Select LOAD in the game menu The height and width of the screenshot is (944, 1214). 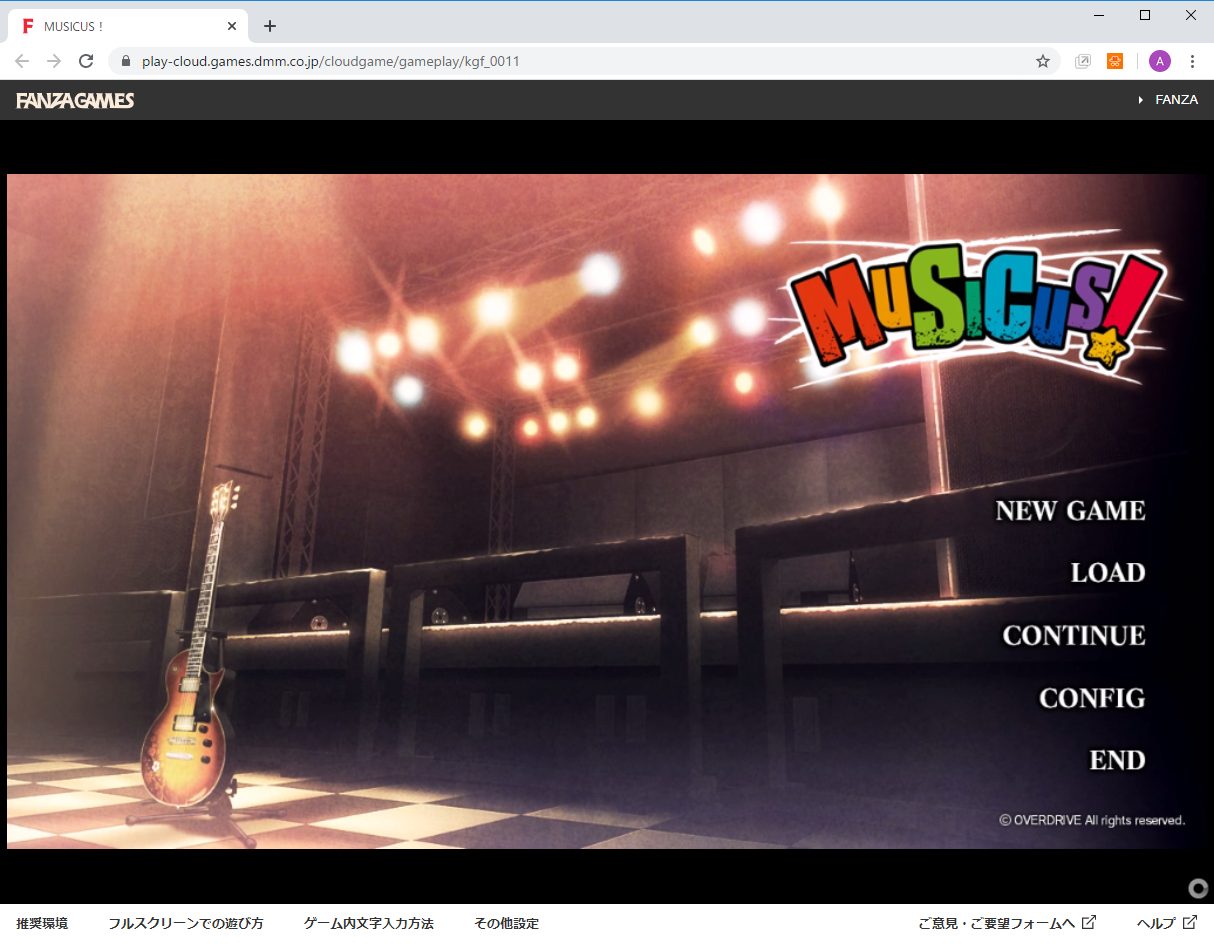pos(1107,573)
